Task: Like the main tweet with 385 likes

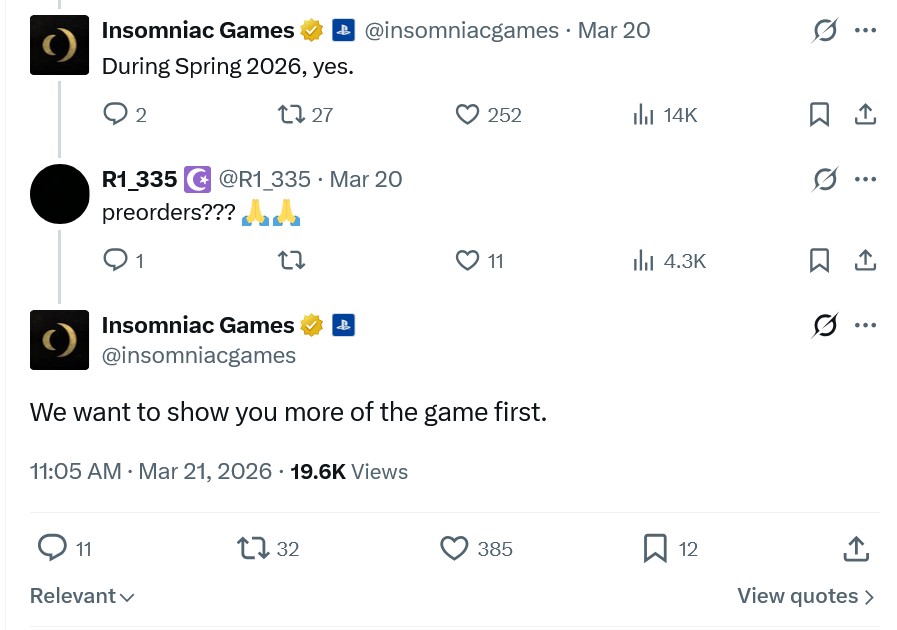Action: 455,548
